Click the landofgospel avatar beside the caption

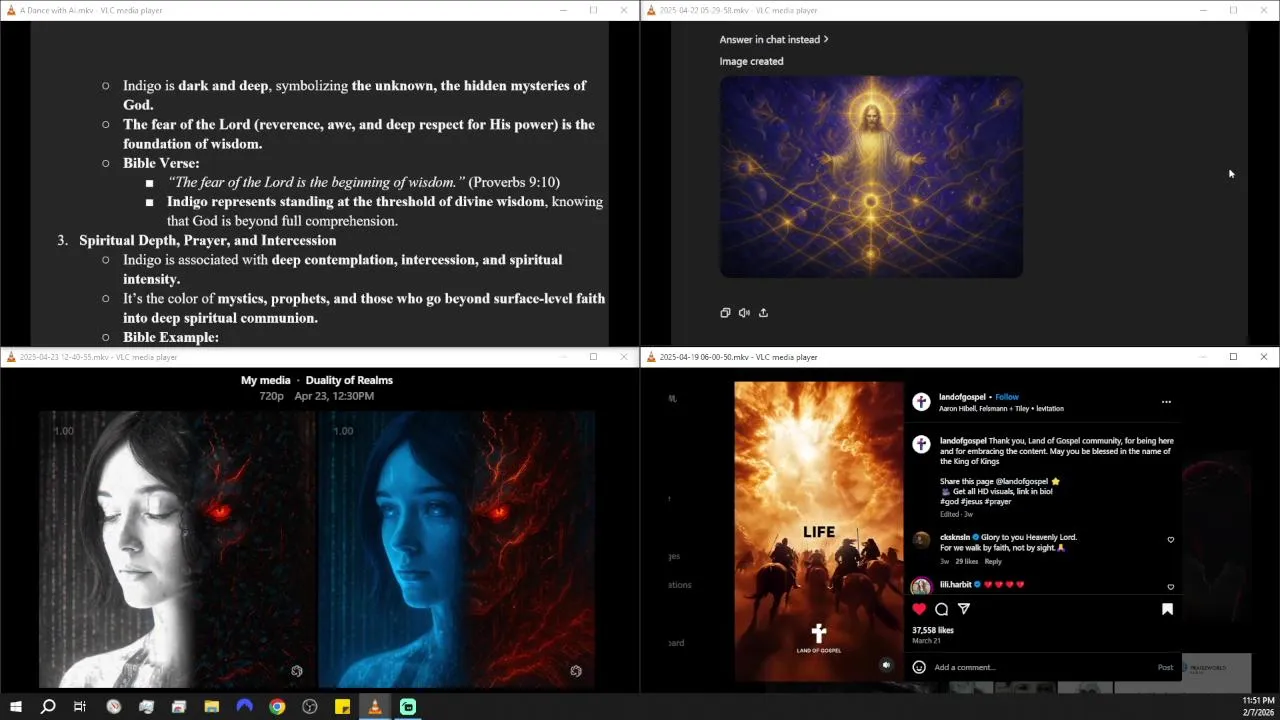click(921, 444)
